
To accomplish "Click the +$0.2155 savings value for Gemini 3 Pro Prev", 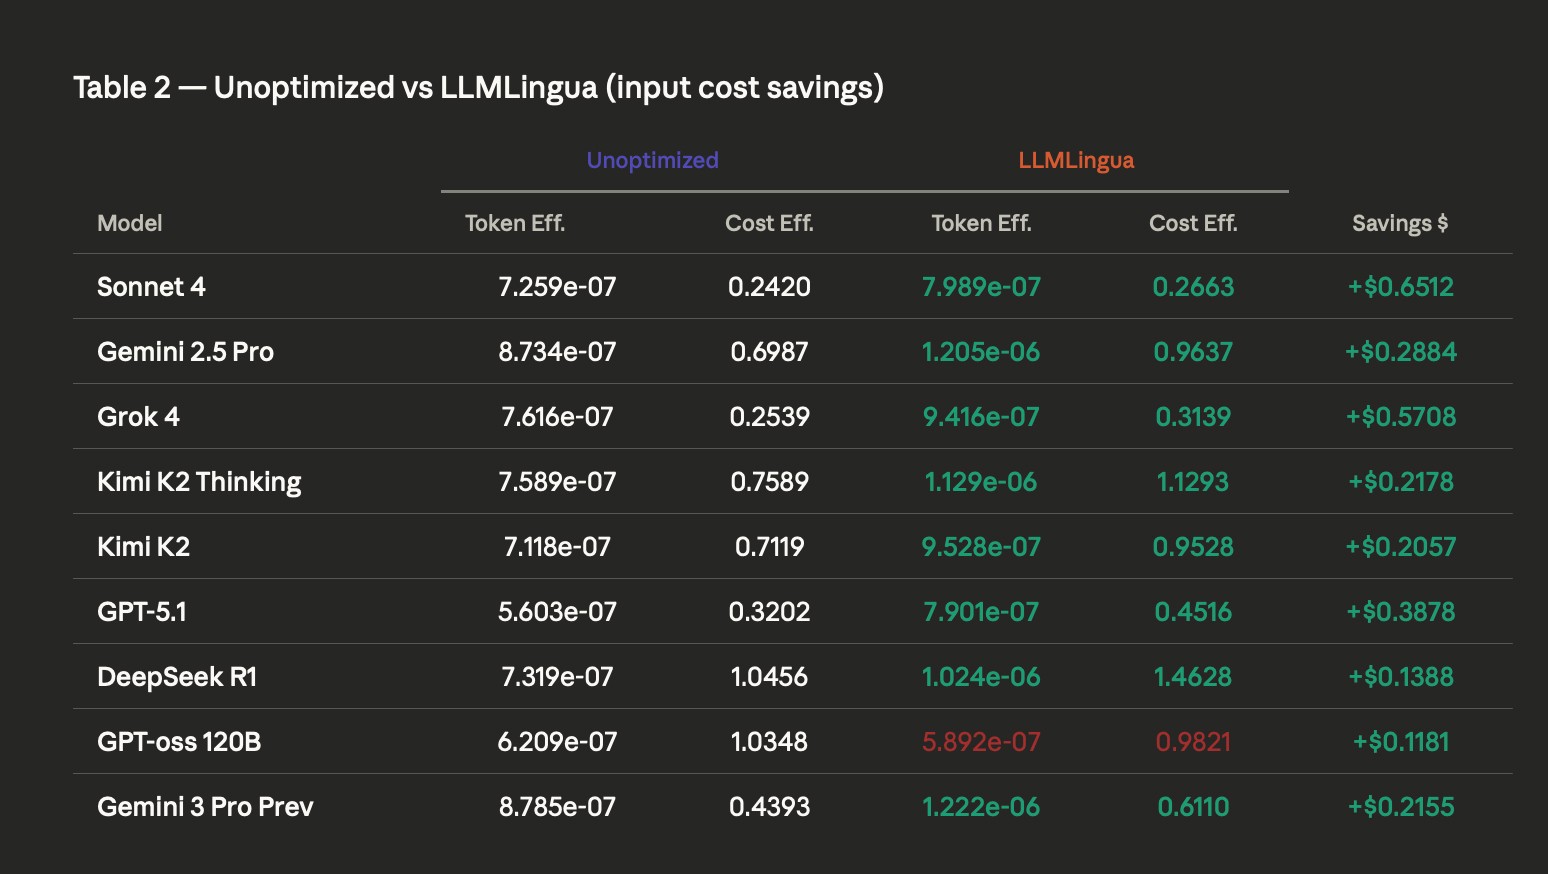I will (1400, 806).
